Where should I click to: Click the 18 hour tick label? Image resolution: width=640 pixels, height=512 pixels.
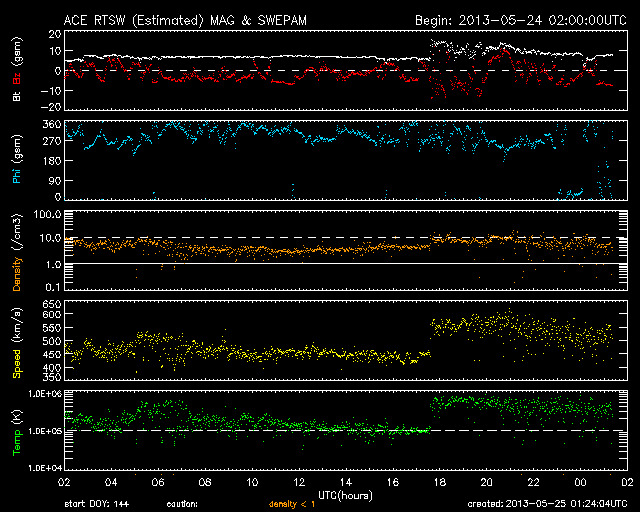tap(438, 482)
